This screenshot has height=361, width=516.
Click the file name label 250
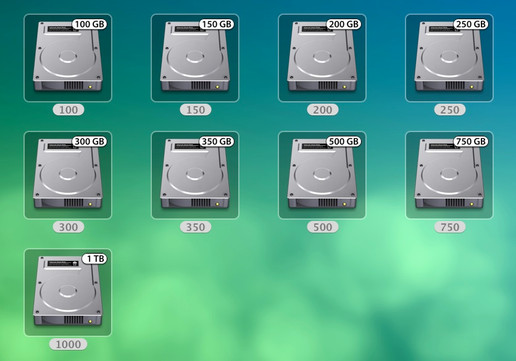(x=450, y=110)
